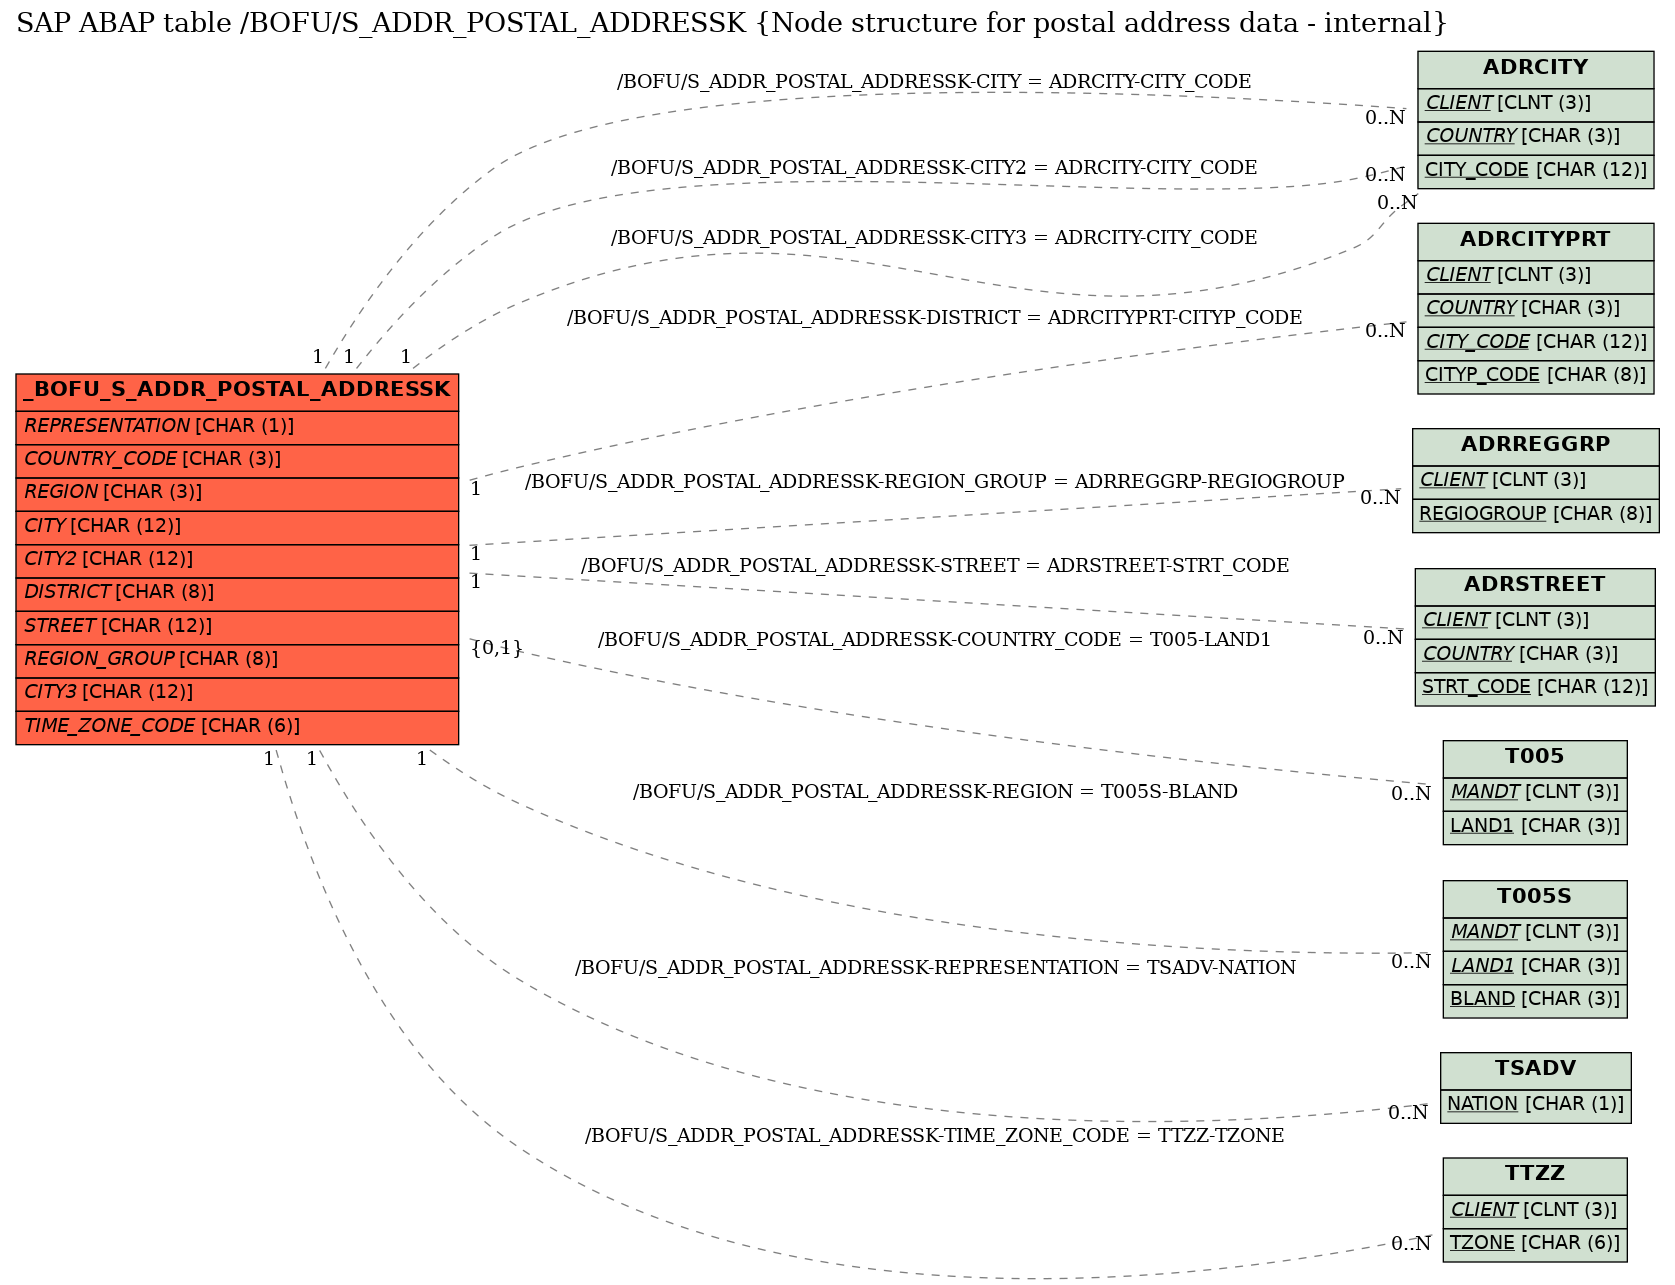The height and width of the screenshot is (1285, 1675).
Task: Click the STREET = ADRSTREET-STRT_CODE label
Action: point(934,566)
